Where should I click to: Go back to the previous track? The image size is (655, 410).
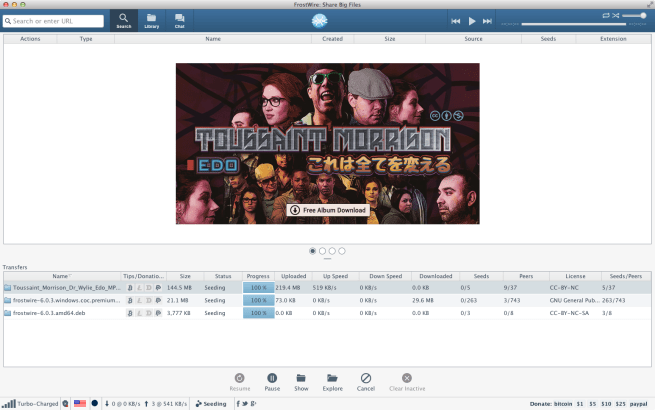(x=456, y=21)
